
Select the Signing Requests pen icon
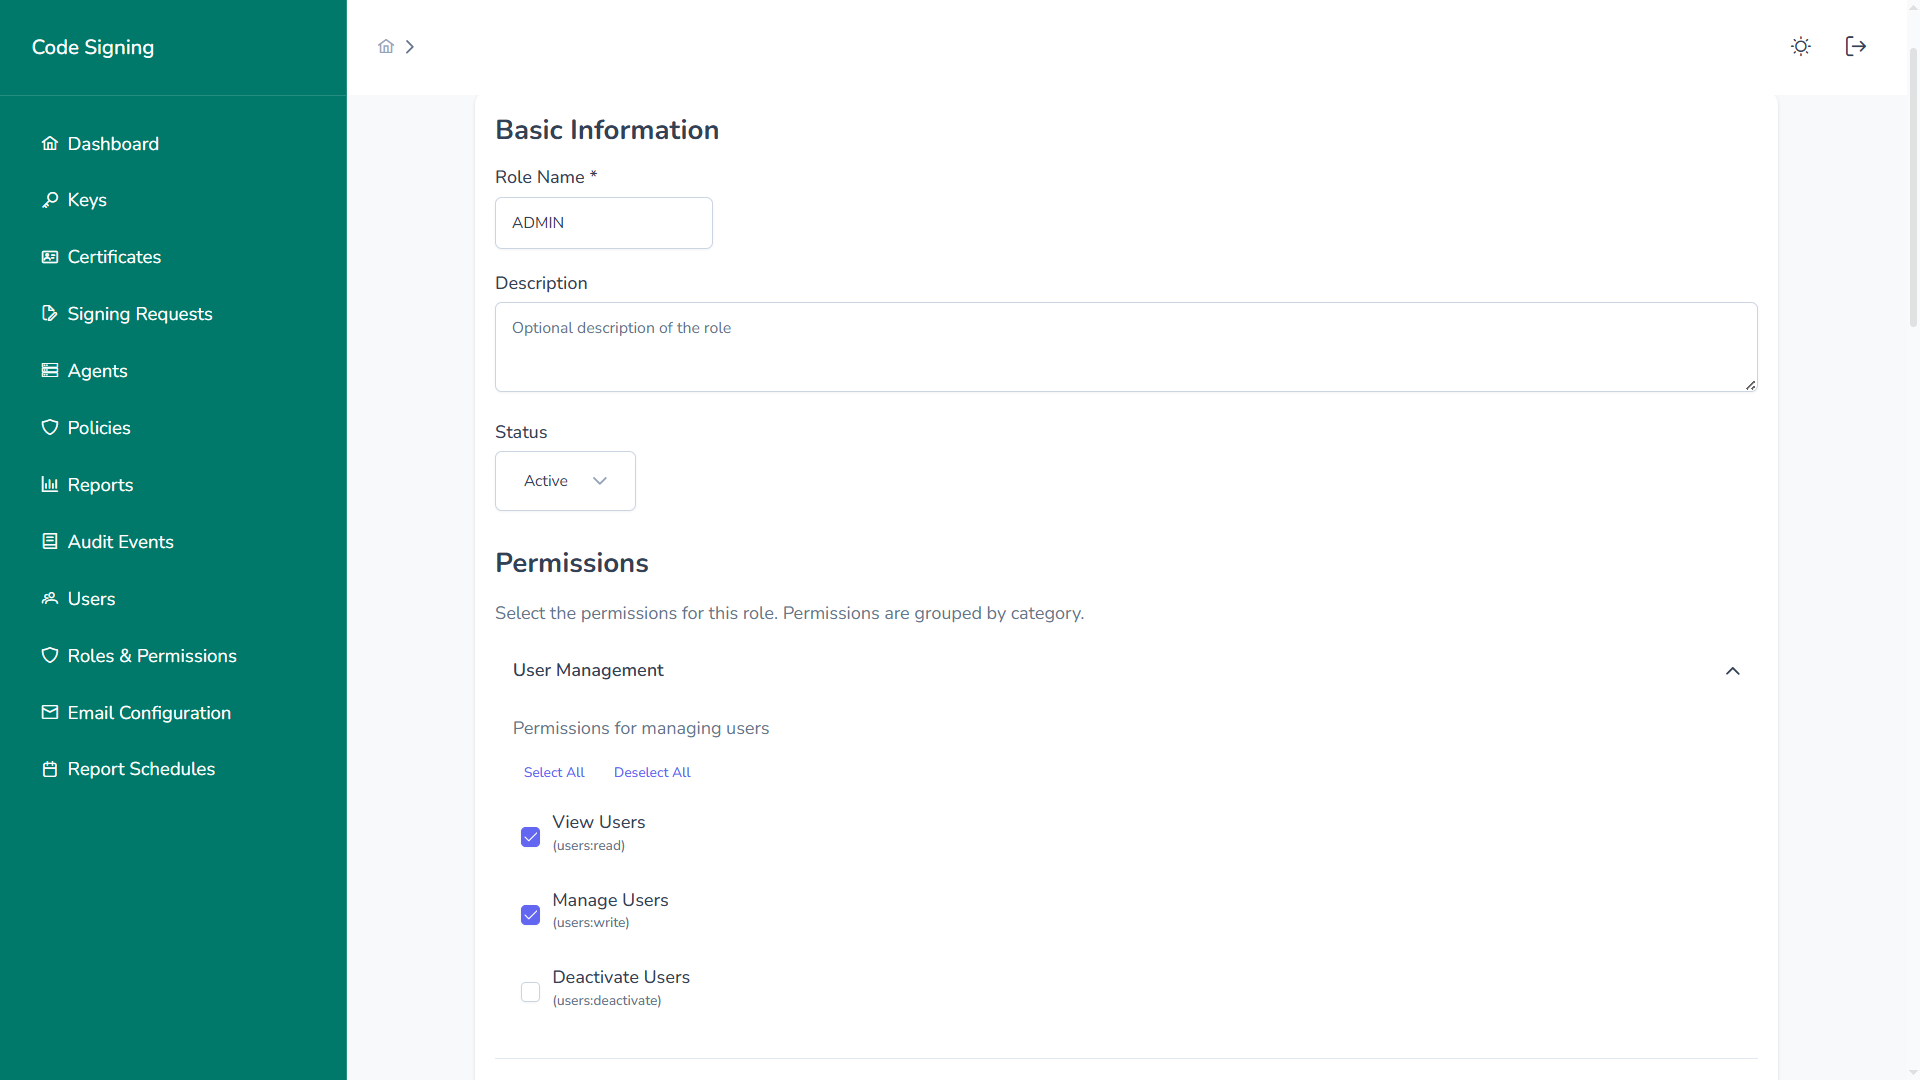[49, 313]
